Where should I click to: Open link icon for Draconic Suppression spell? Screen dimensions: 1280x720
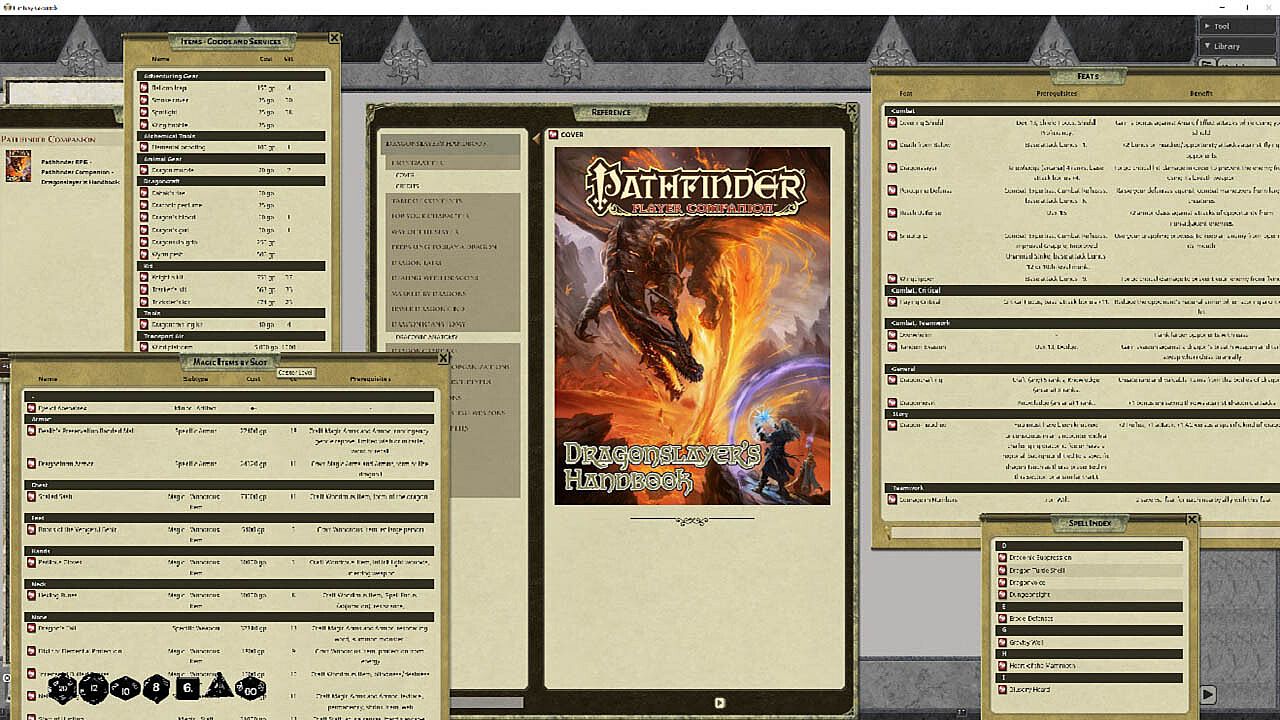coord(1002,557)
